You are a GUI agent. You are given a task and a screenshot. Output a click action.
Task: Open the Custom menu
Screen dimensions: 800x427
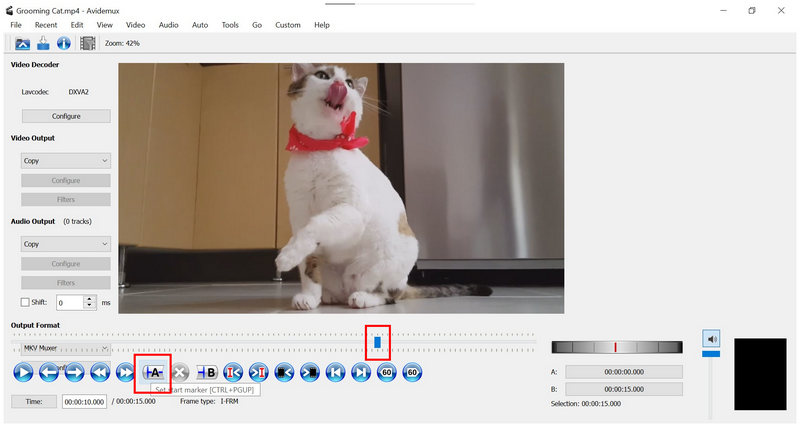click(288, 24)
